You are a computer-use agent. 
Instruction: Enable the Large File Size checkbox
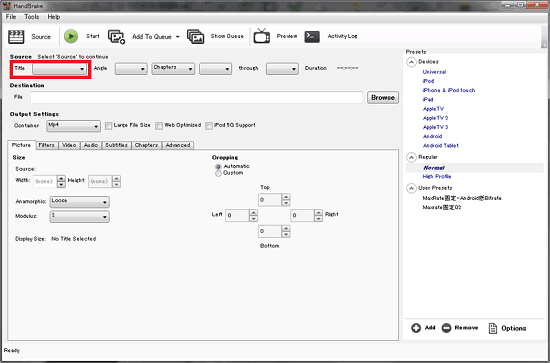pos(109,126)
